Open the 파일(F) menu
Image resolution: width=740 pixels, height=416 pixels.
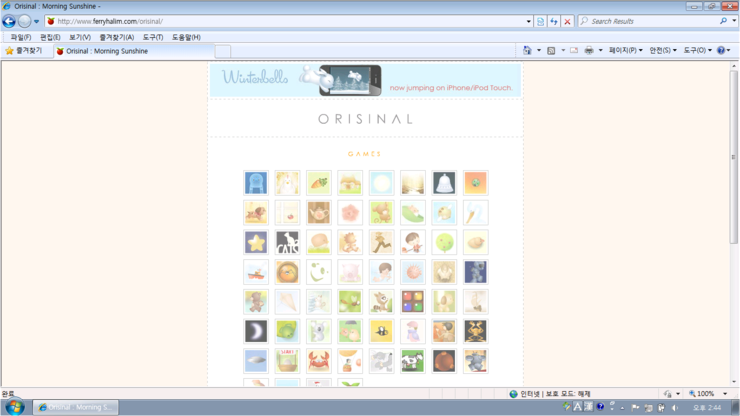tap(20, 37)
